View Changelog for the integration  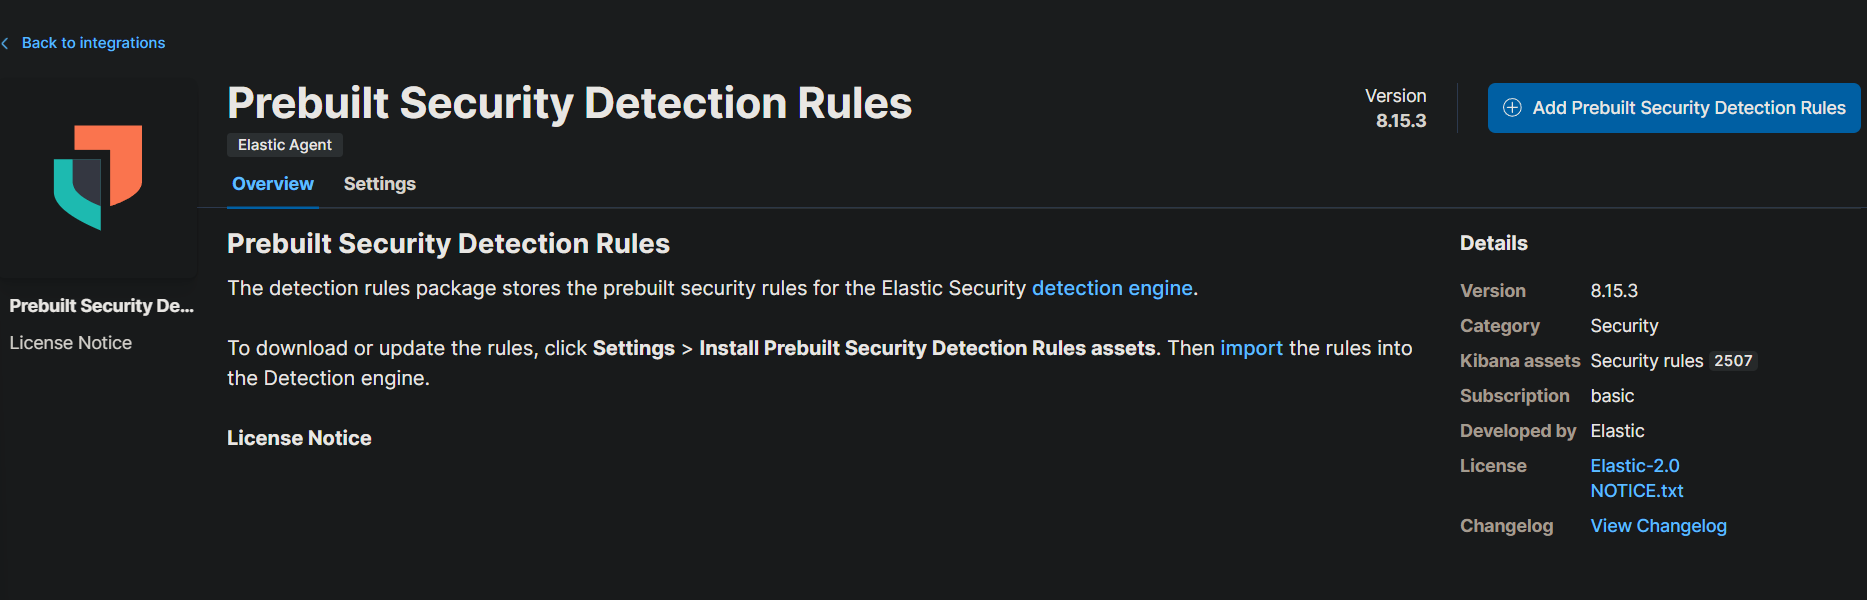click(x=1658, y=526)
